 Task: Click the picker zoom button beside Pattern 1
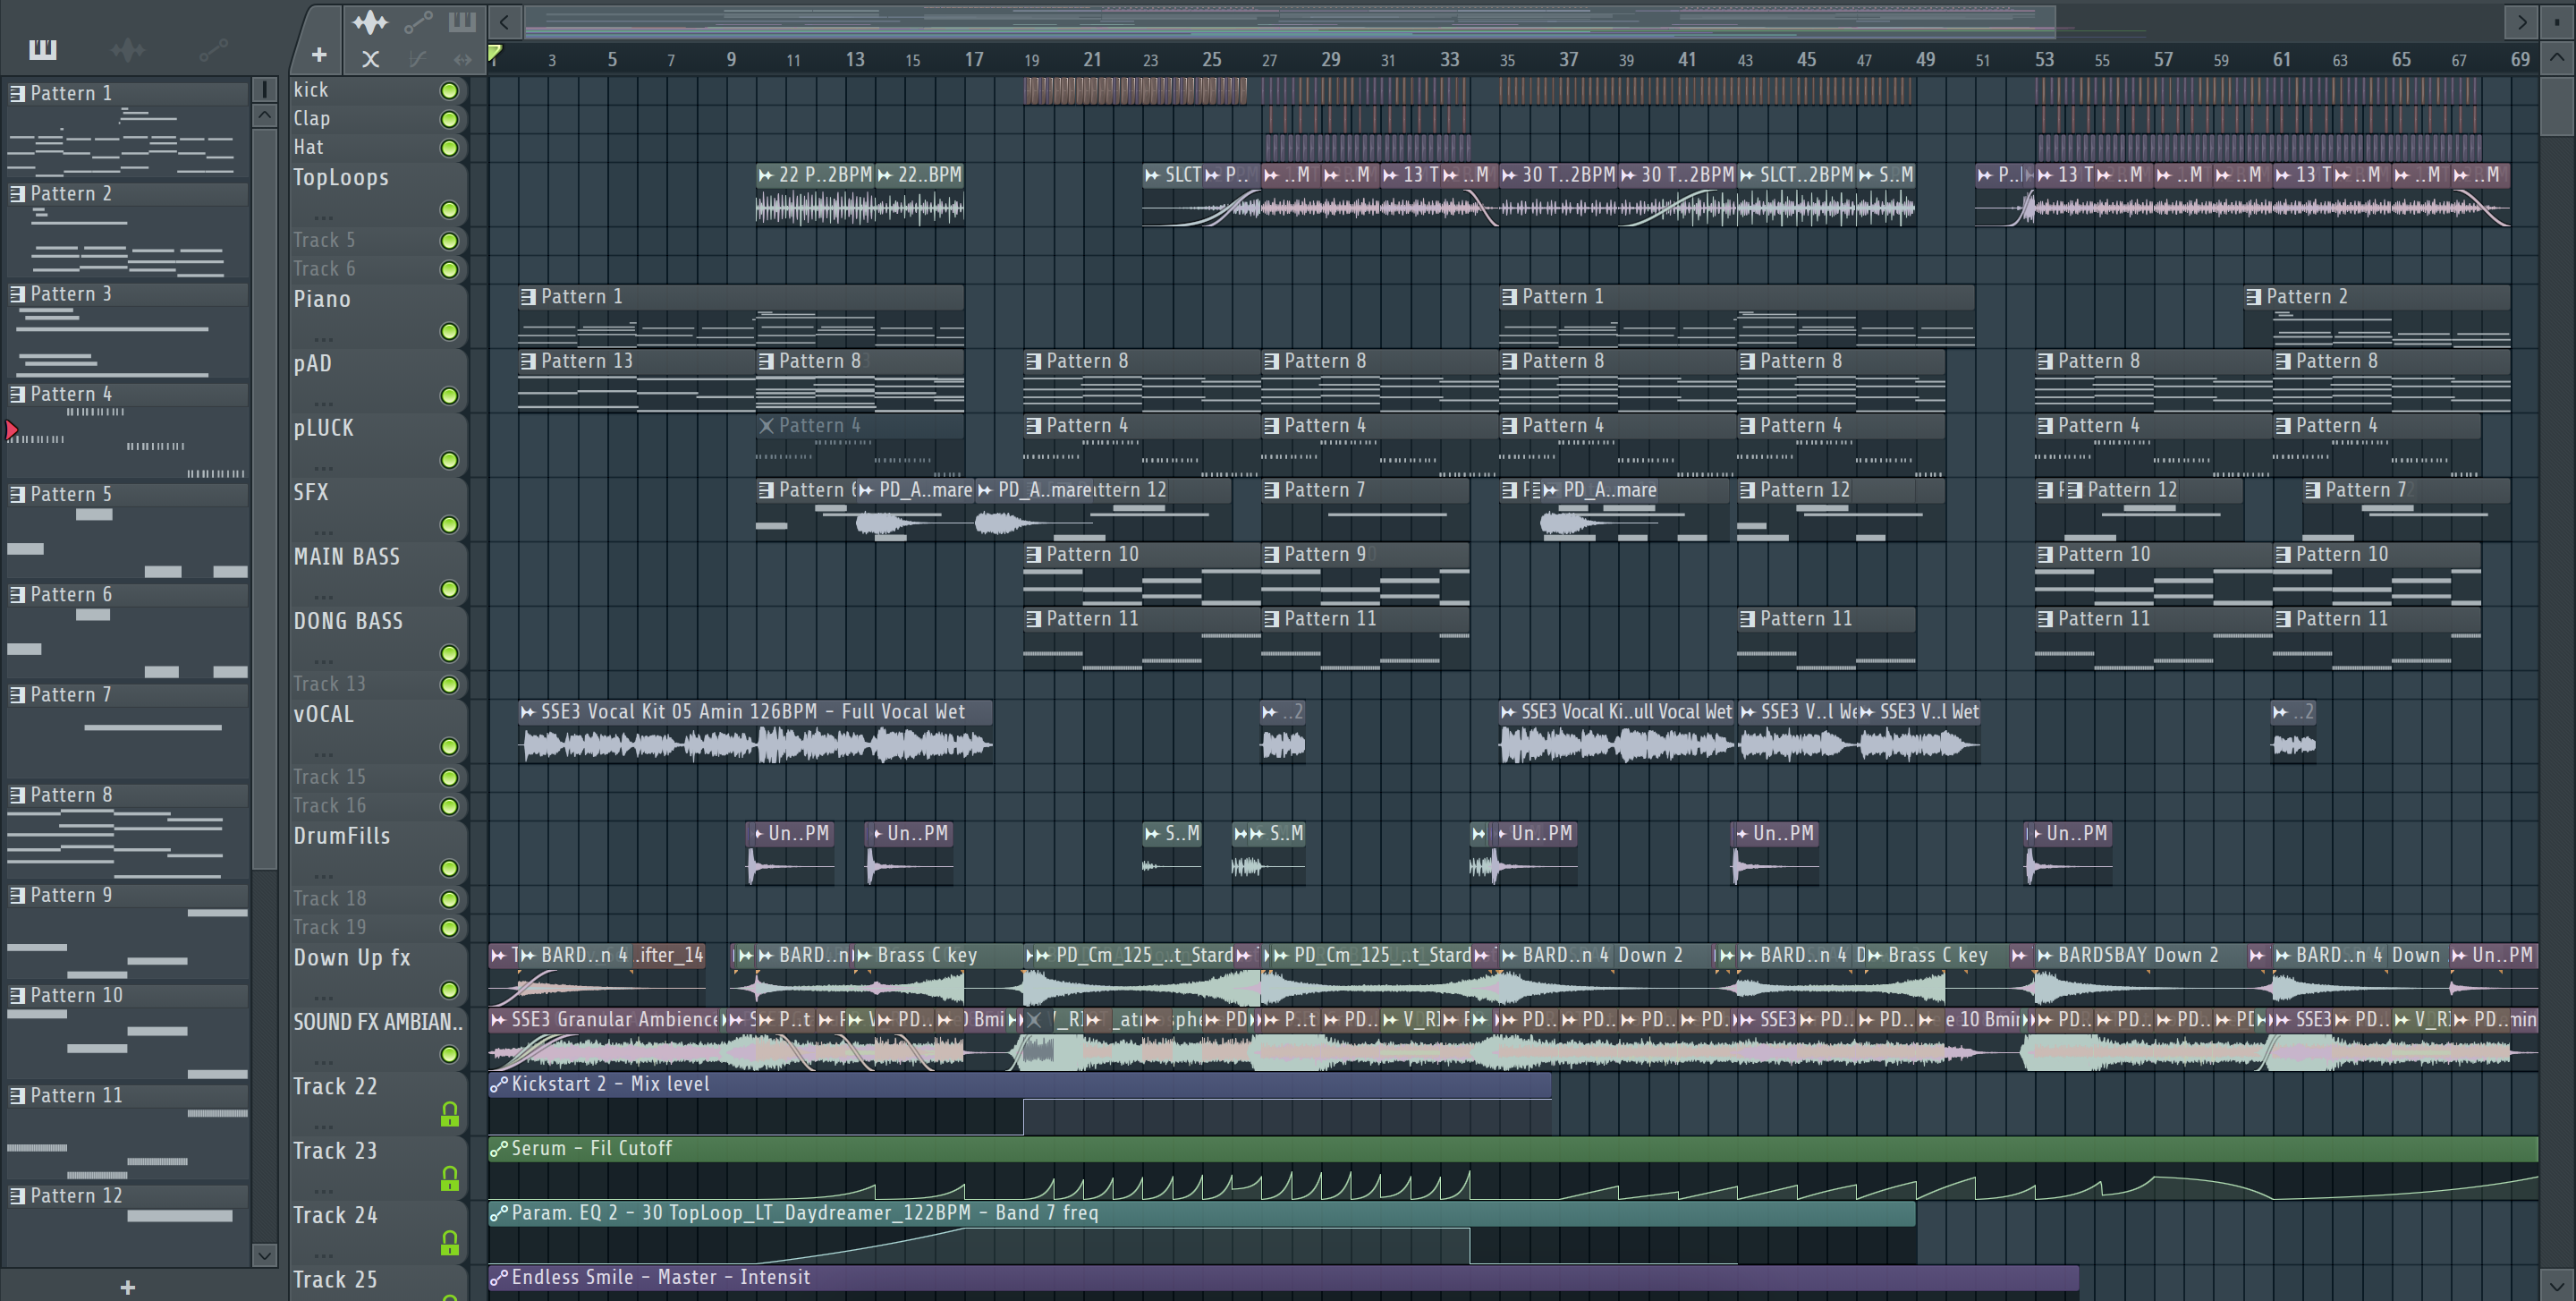click(x=264, y=90)
